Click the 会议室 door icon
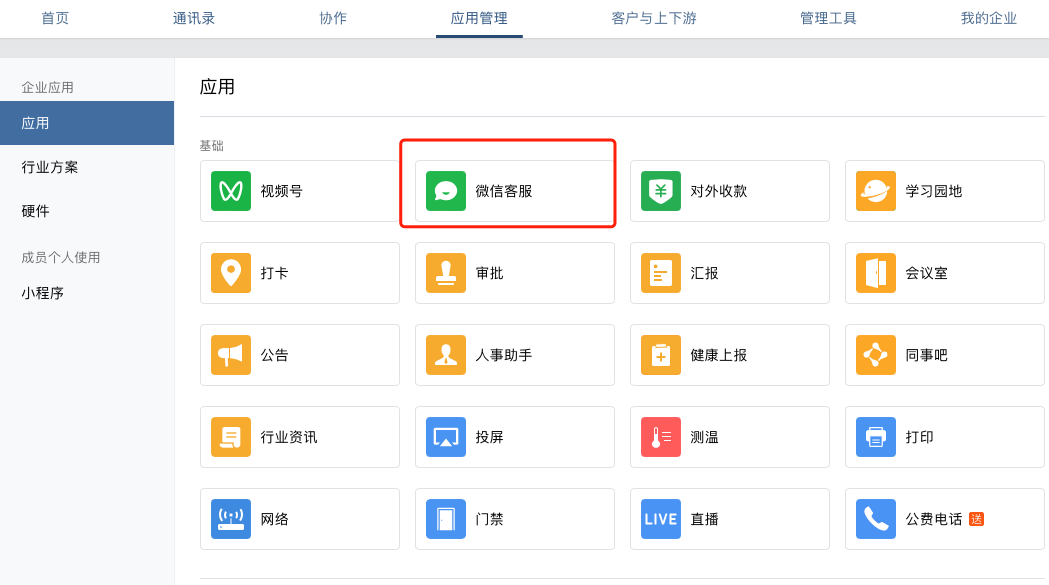This screenshot has width=1049, height=585. pyautogui.click(x=876, y=272)
